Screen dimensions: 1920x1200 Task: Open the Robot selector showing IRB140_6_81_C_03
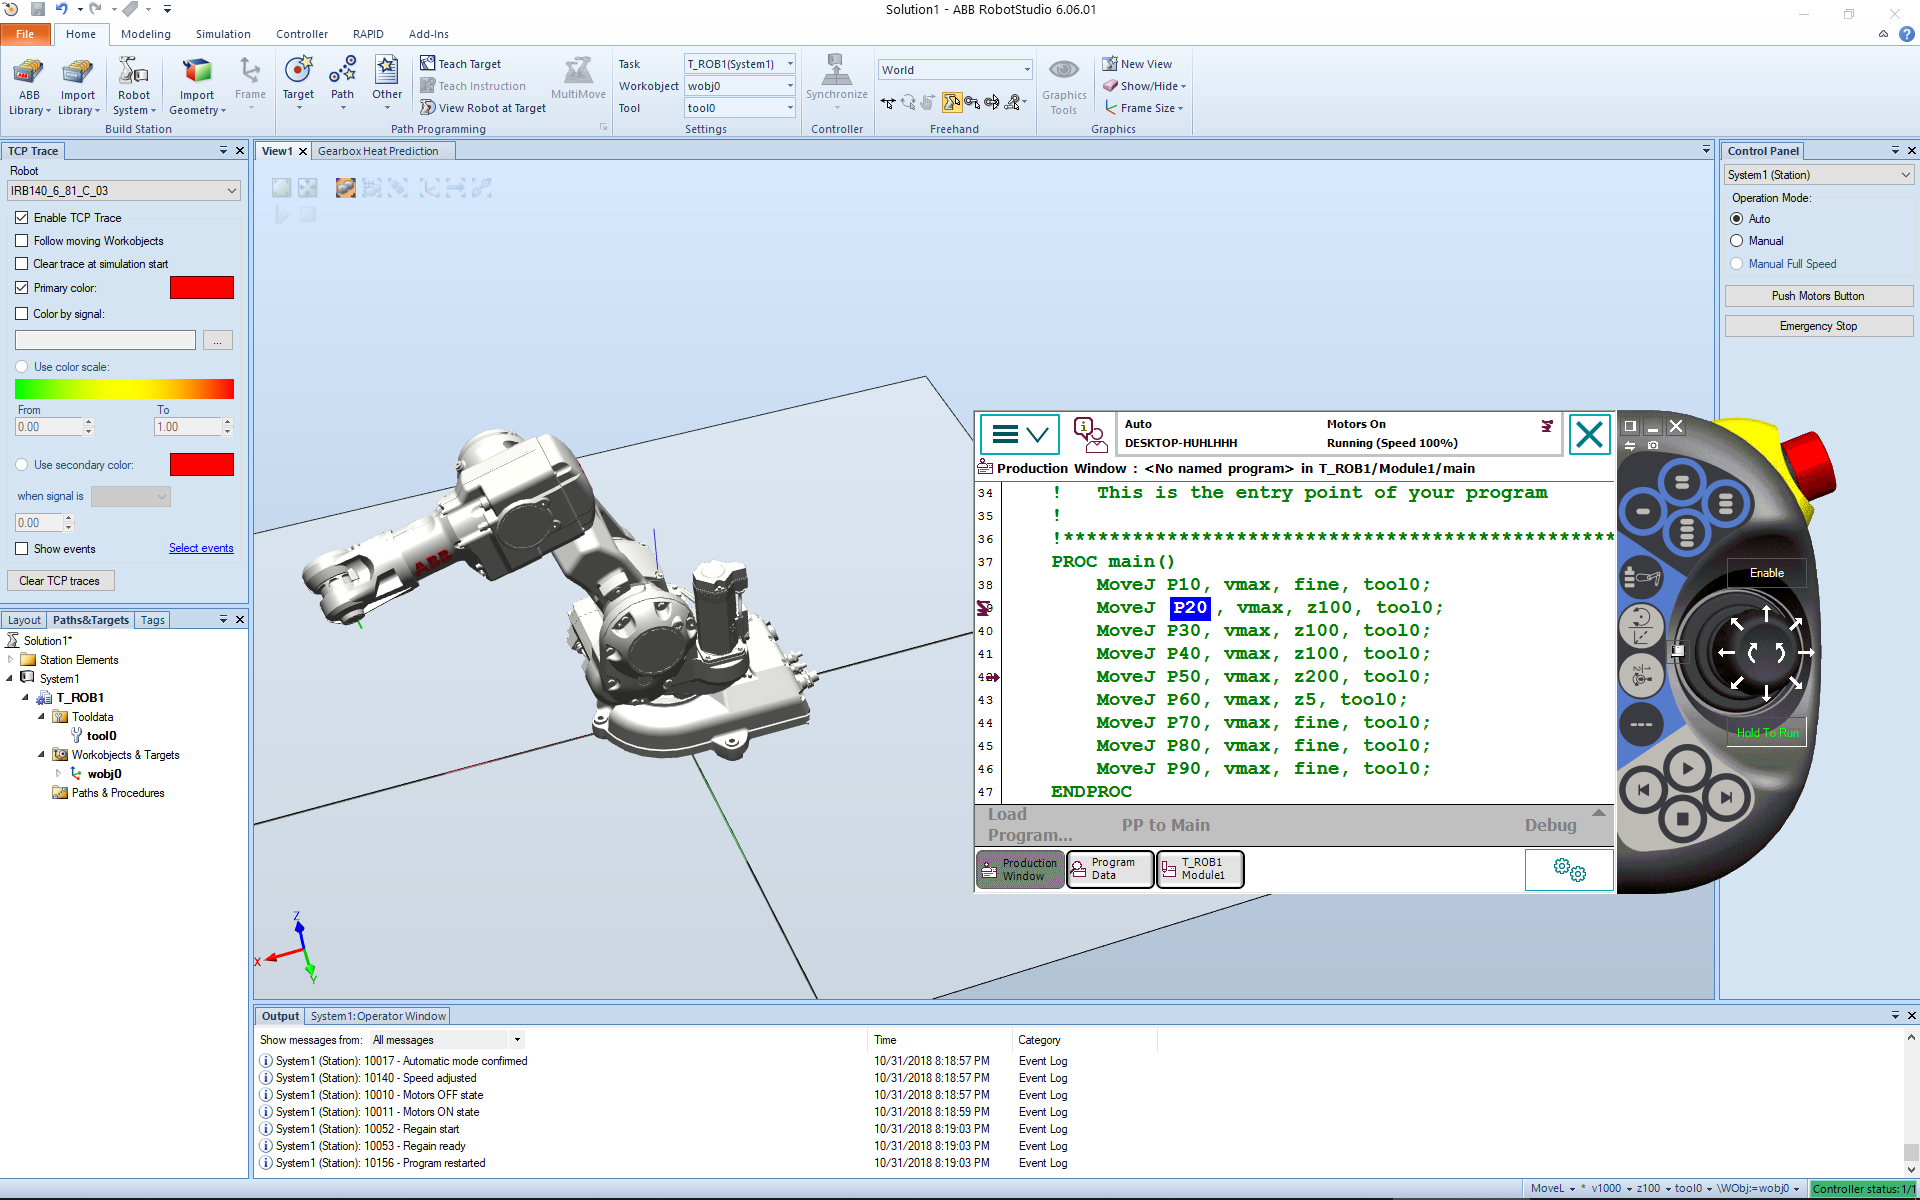point(124,190)
